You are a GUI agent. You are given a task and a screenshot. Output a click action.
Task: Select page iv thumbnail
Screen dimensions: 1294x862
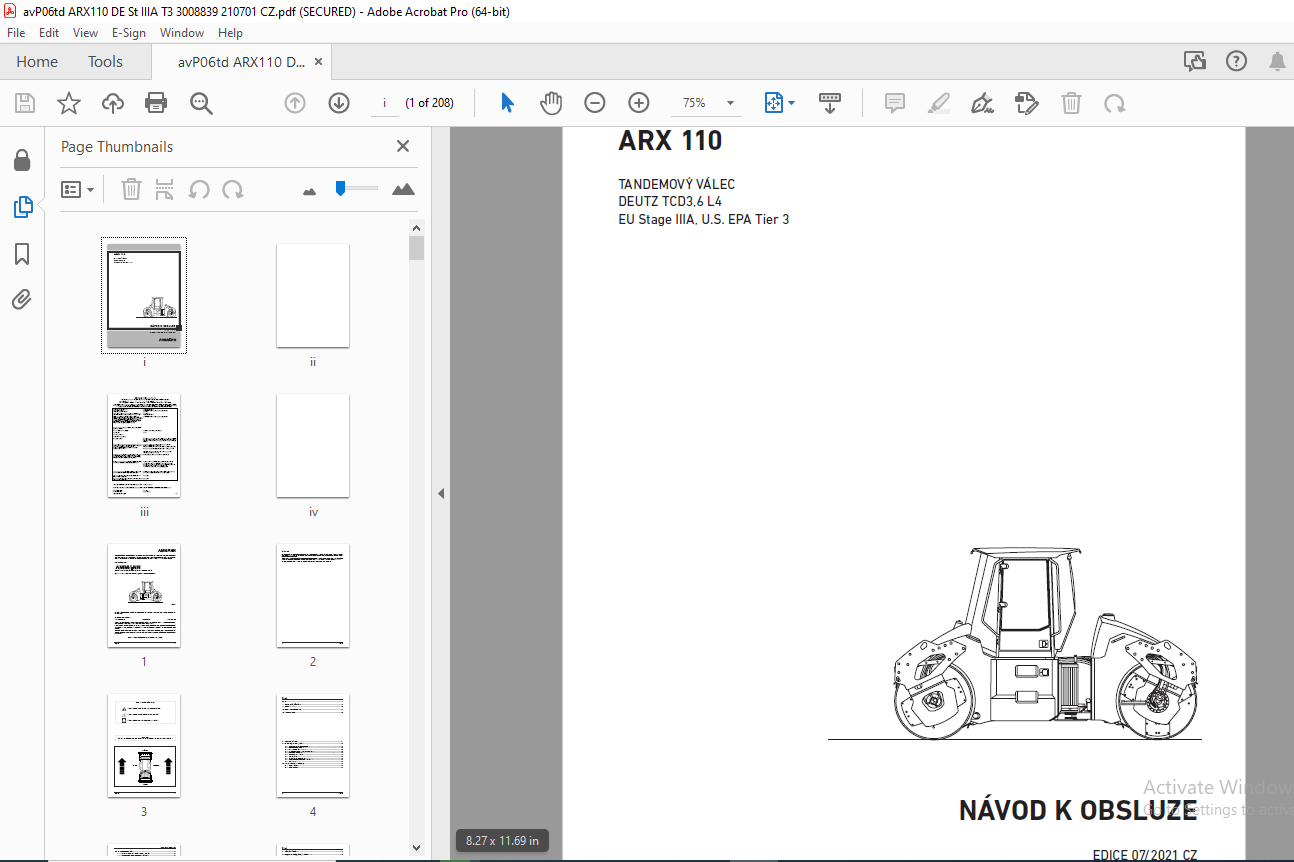point(313,445)
